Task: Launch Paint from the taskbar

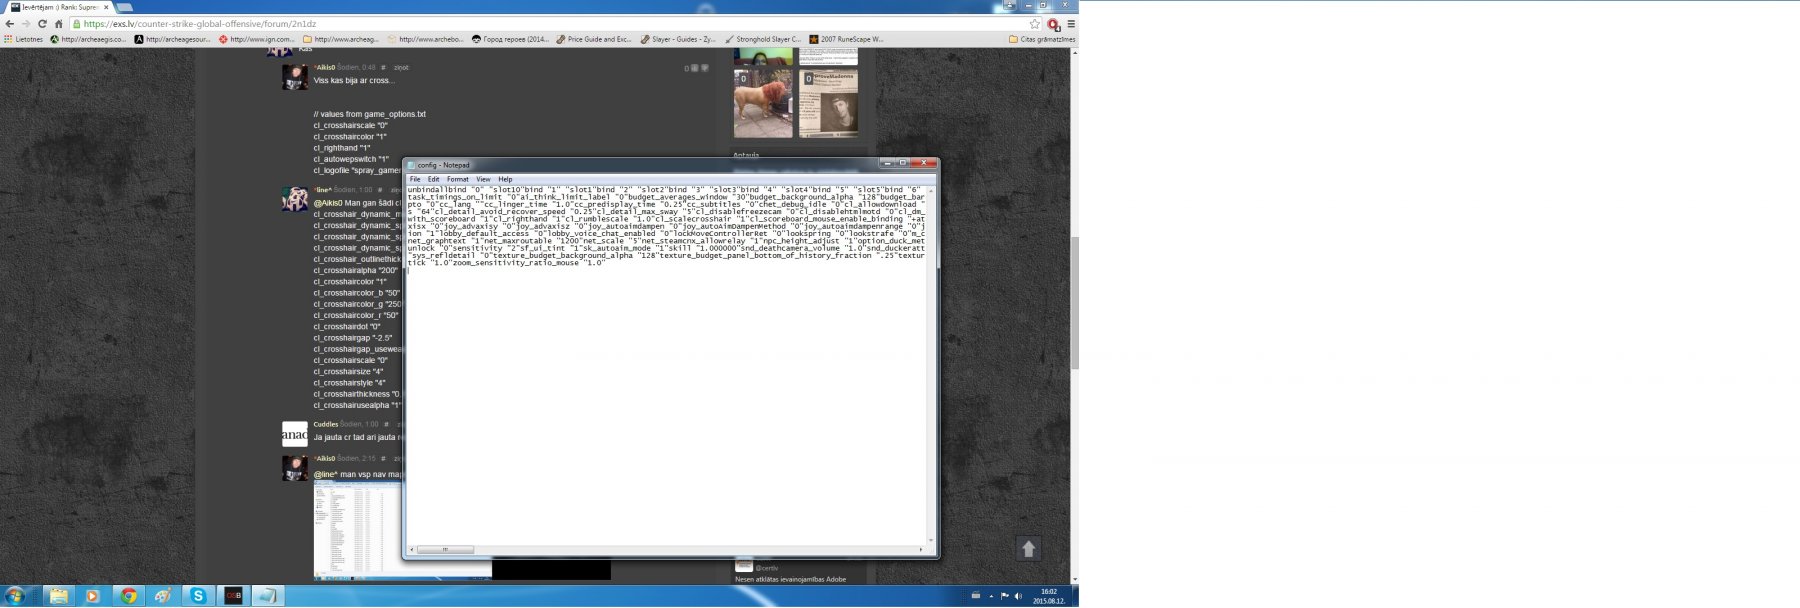Action: click(x=163, y=596)
